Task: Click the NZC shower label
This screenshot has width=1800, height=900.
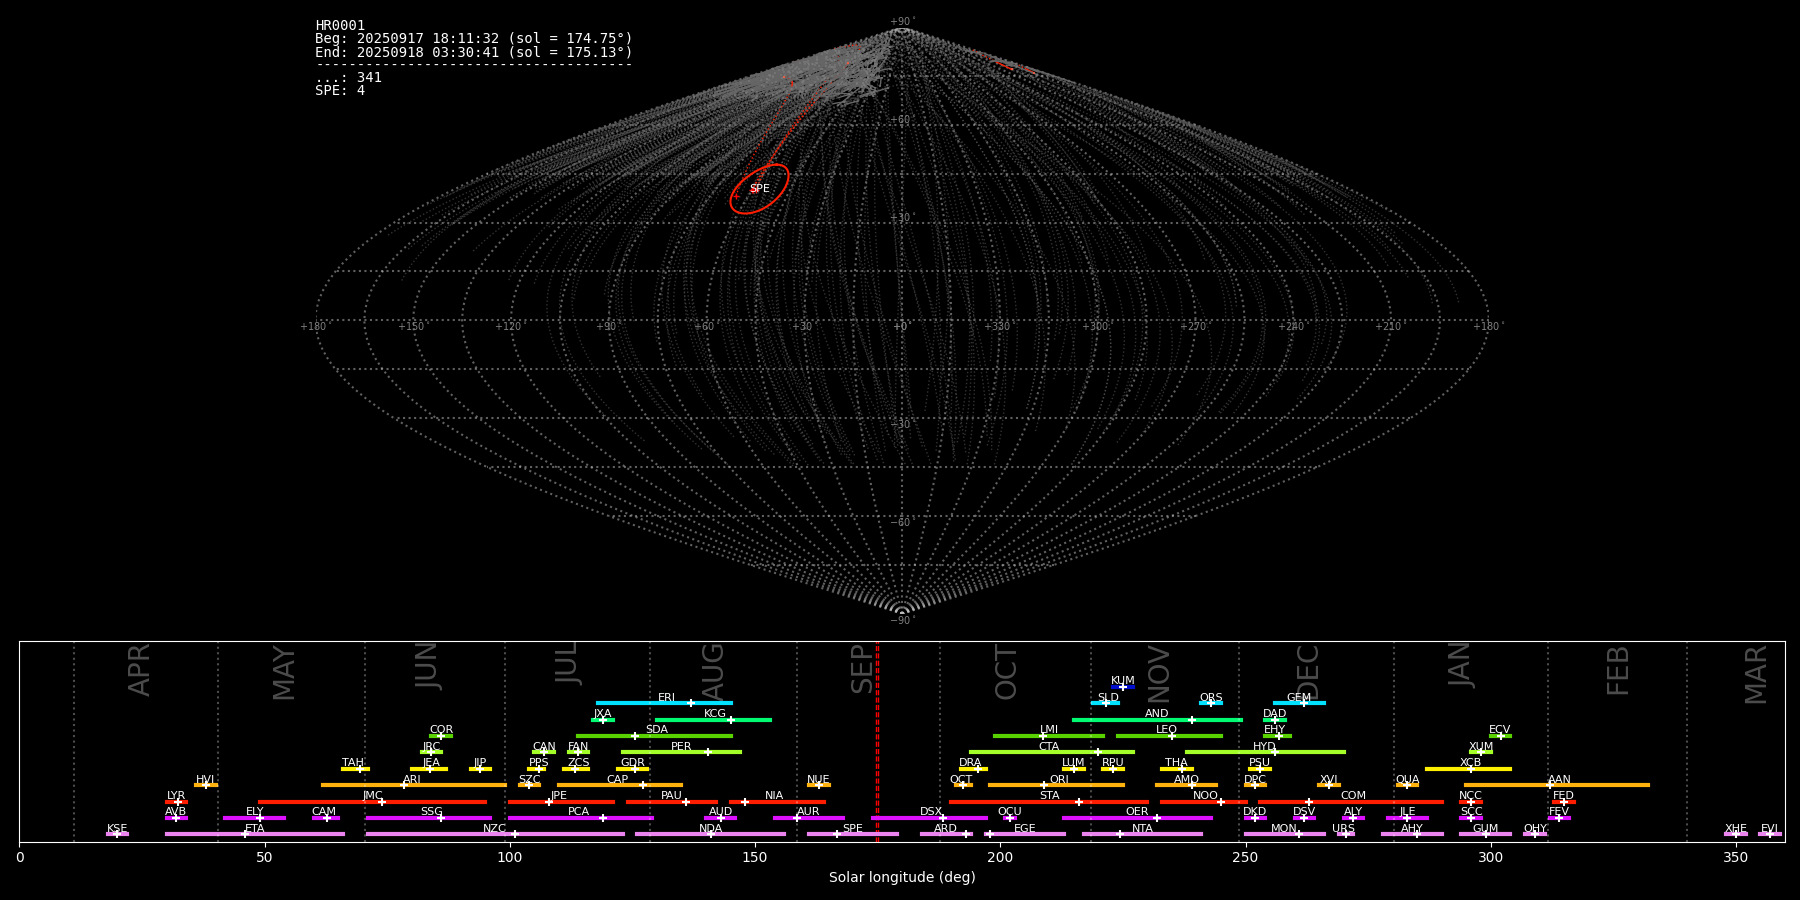Action: pyautogui.click(x=495, y=828)
